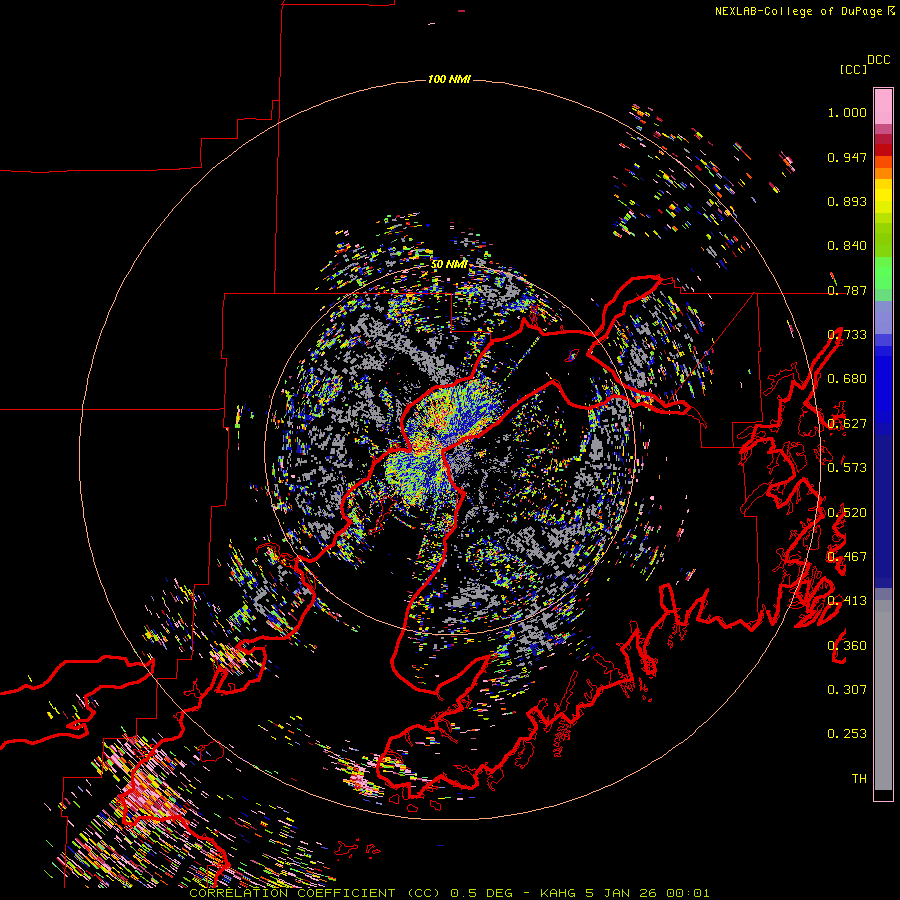The image size is (900, 900).
Task: Select the 0.520 color scale value
Action: [x=847, y=513]
